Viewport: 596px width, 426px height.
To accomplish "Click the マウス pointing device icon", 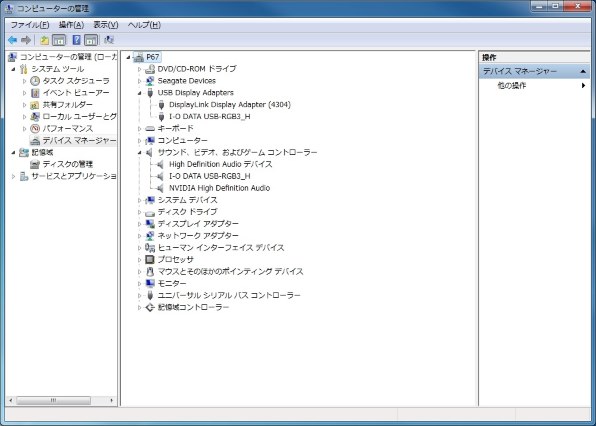I will point(150,271).
